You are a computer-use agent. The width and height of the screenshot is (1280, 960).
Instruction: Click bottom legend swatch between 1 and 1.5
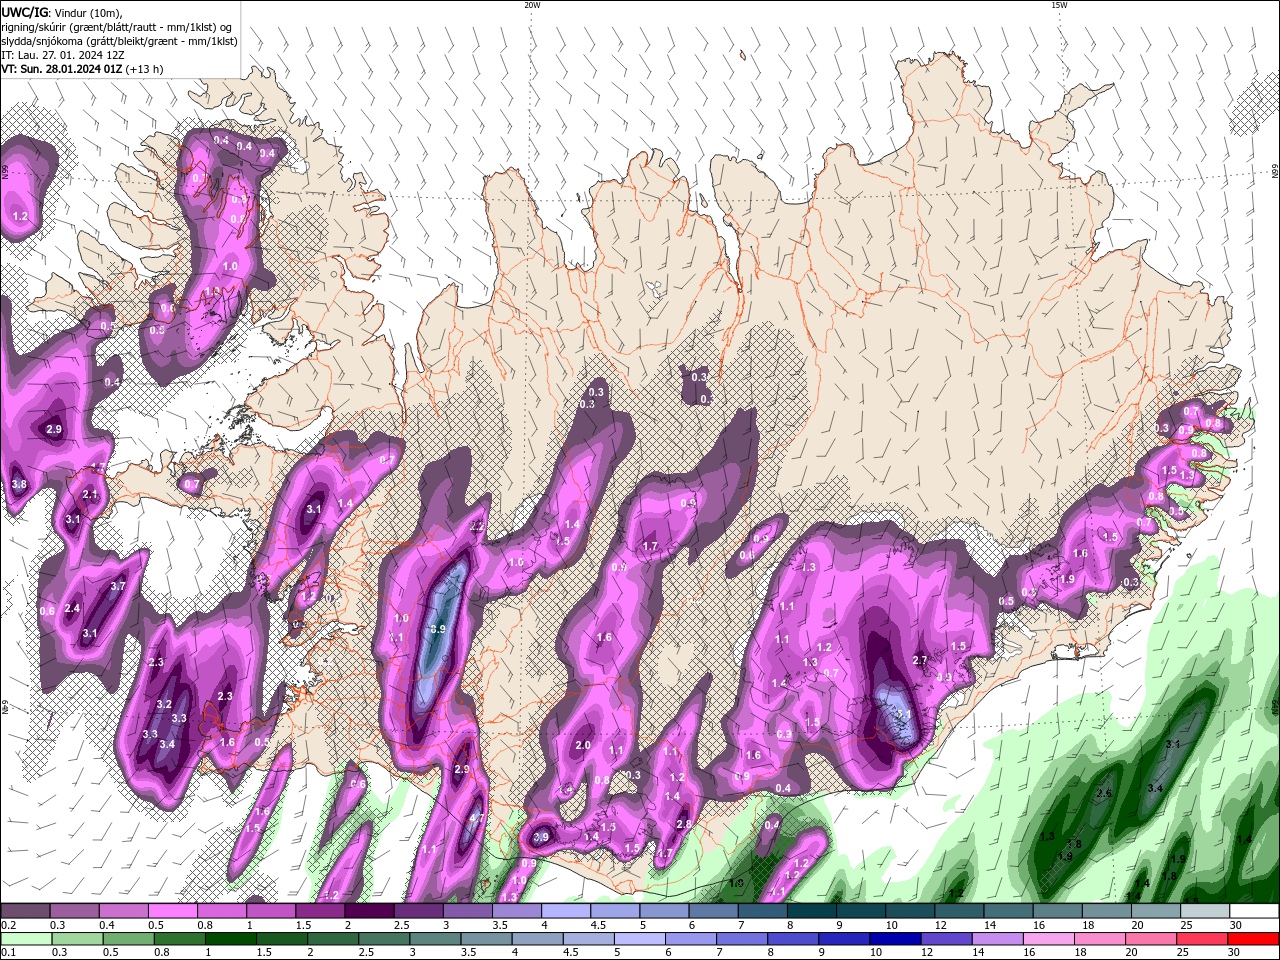[230, 939]
